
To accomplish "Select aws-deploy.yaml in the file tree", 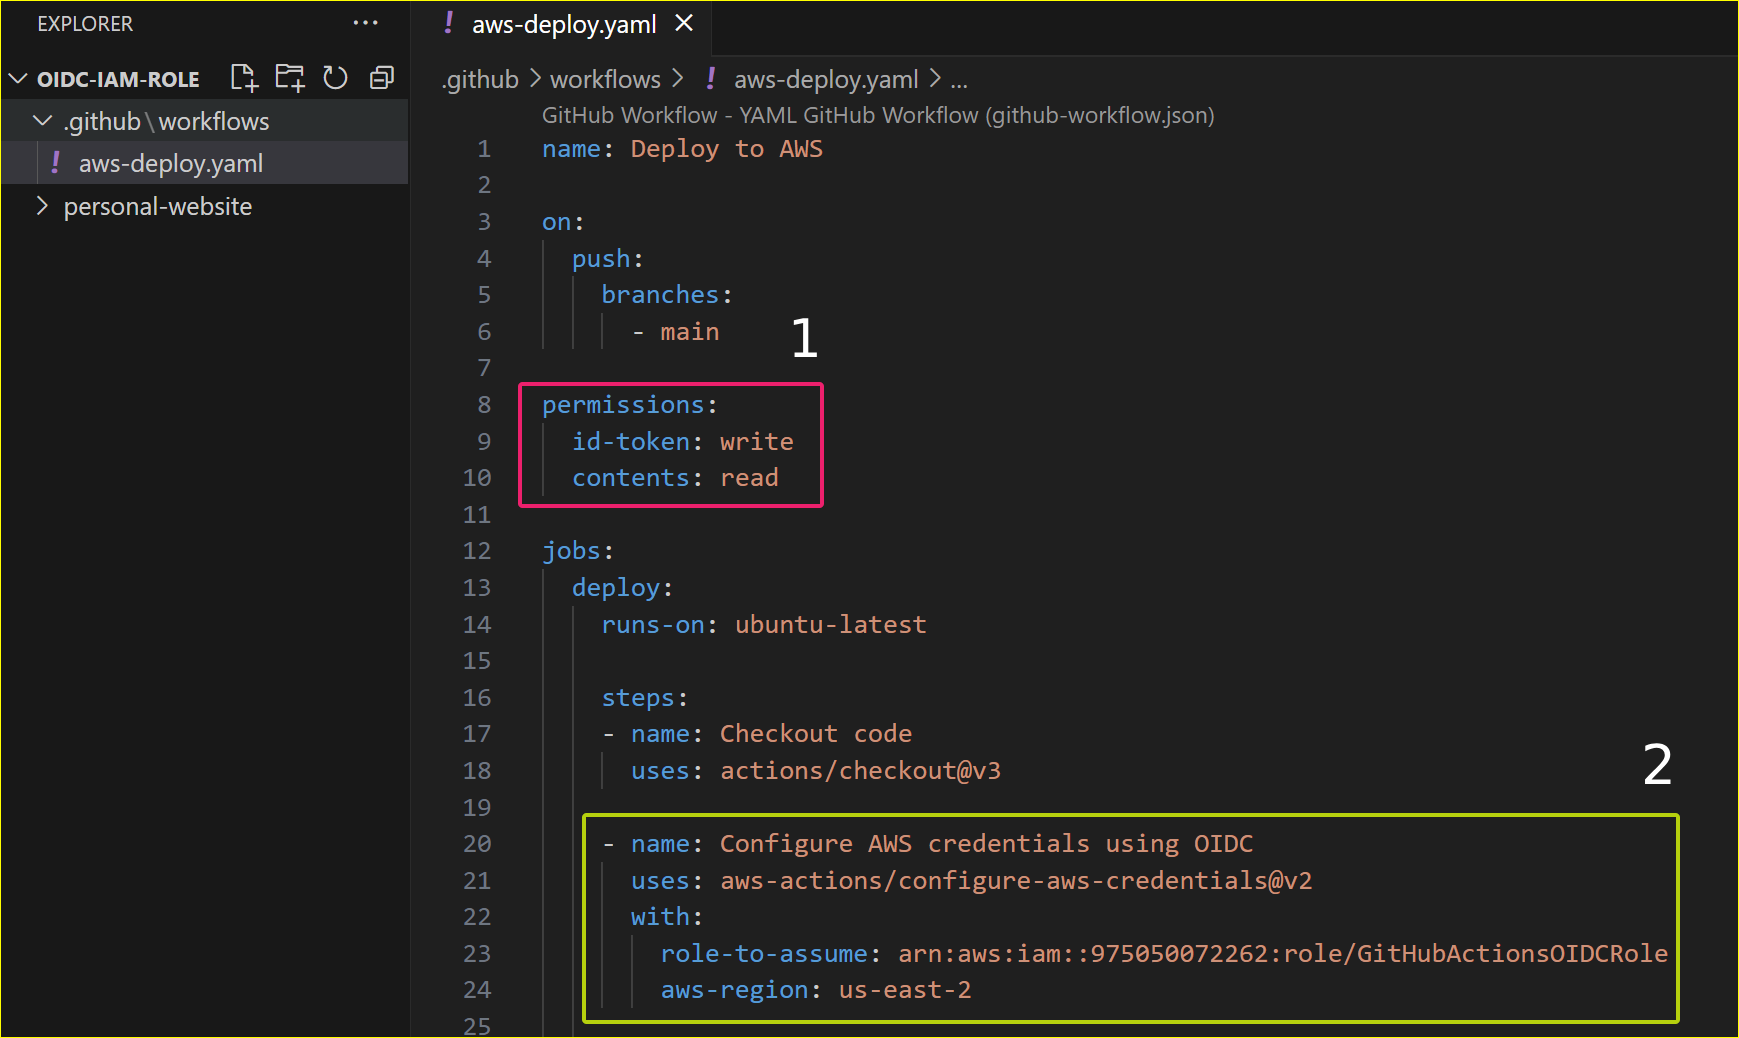I will pos(170,163).
